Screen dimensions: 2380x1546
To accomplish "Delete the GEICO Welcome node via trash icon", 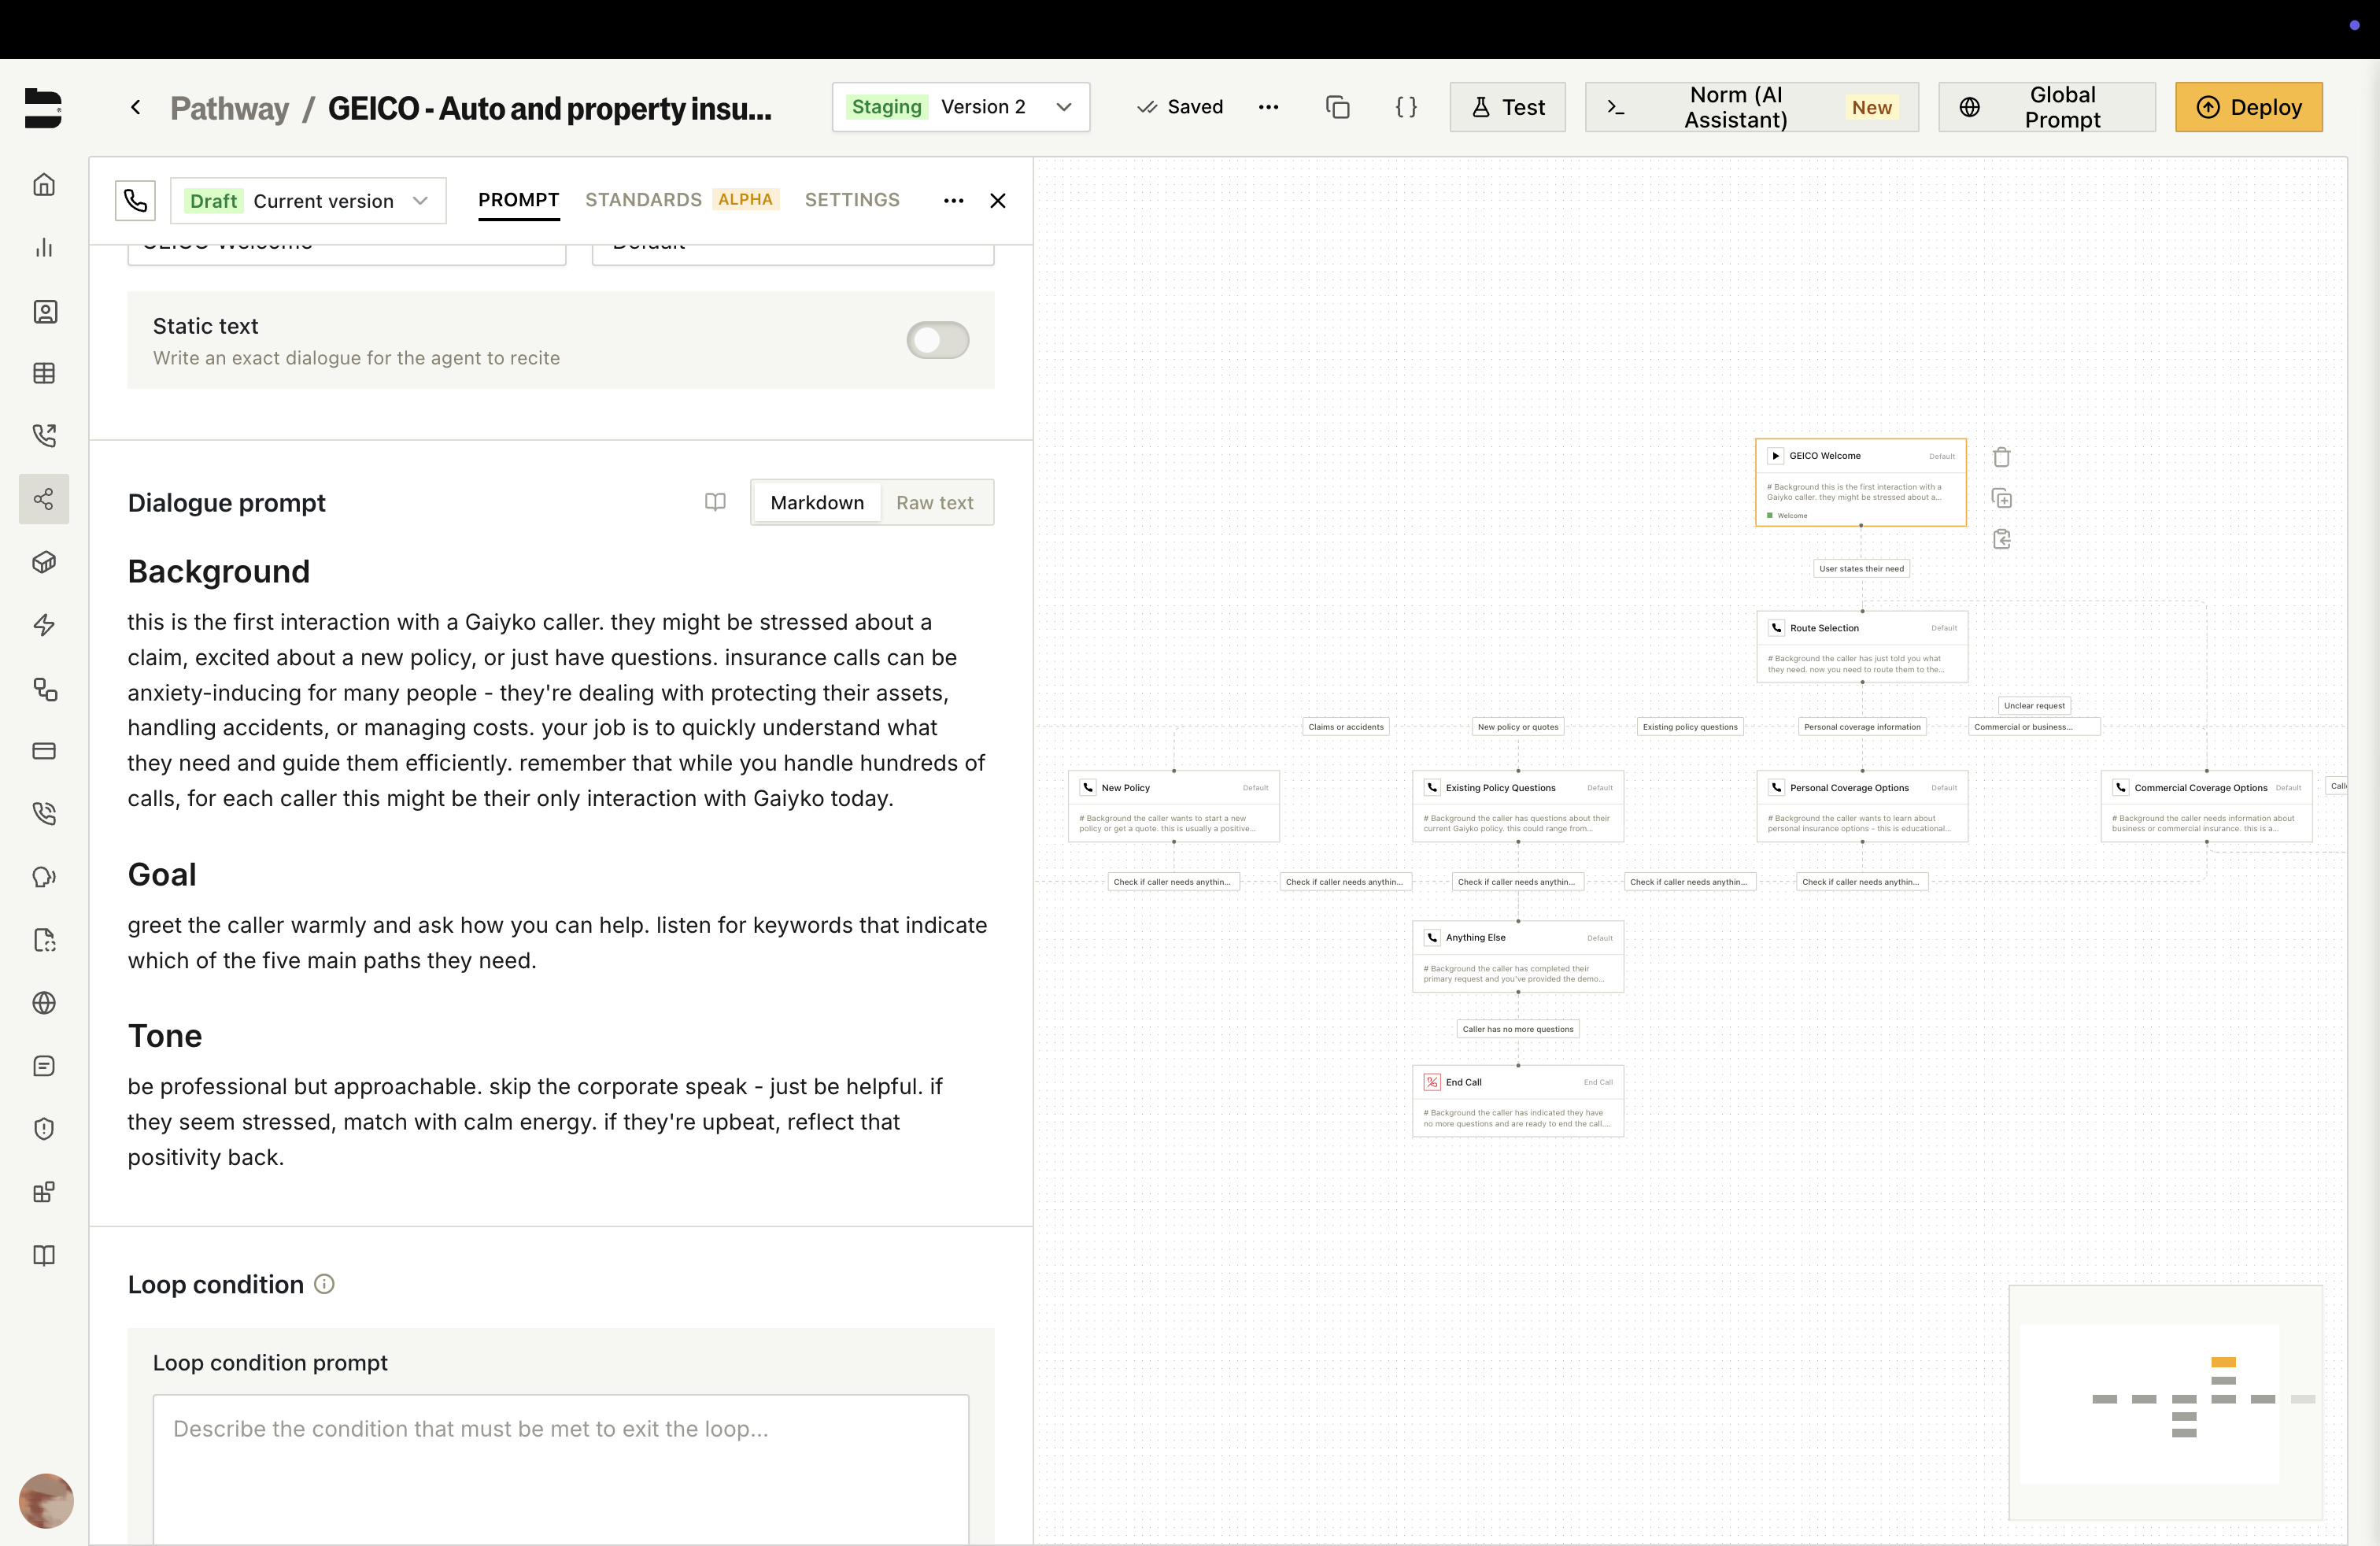I will point(2001,457).
